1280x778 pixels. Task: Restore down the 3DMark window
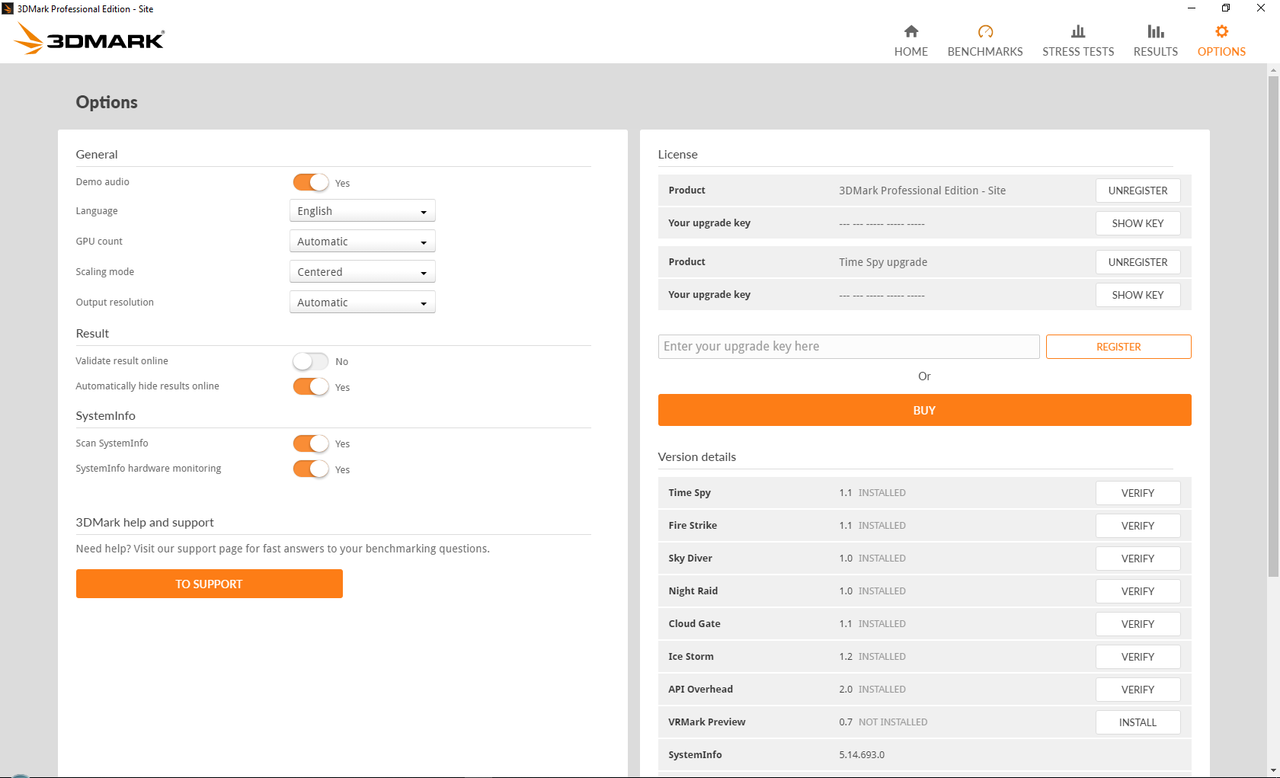pyautogui.click(x=1226, y=8)
